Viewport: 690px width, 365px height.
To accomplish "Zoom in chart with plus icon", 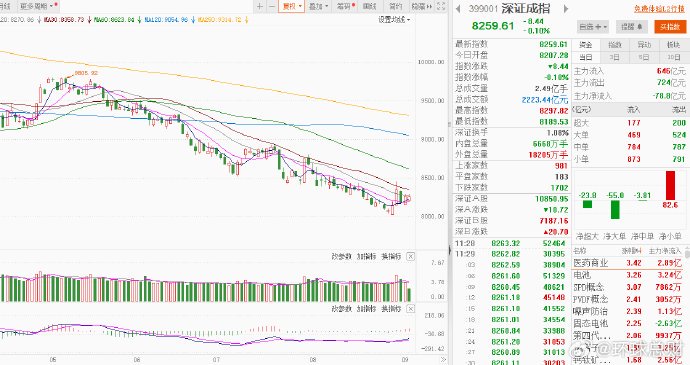I will click(x=260, y=6).
